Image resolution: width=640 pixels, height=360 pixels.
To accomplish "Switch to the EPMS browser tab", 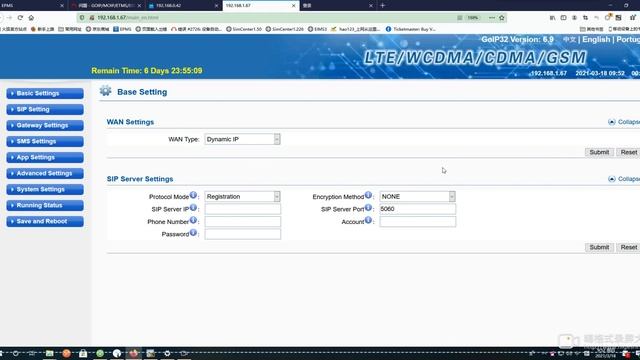I will pyautogui.click(x=32, y=6).
